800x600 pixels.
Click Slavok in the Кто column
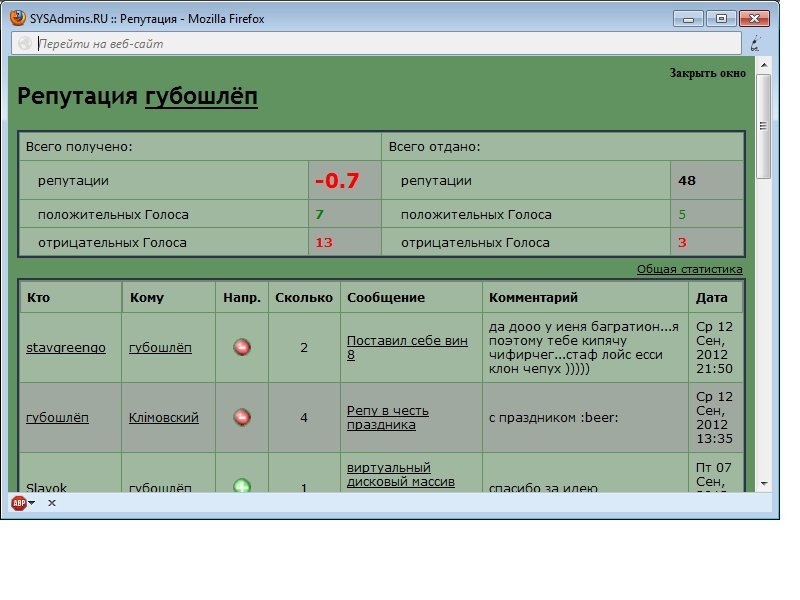(x=46, y=487)
